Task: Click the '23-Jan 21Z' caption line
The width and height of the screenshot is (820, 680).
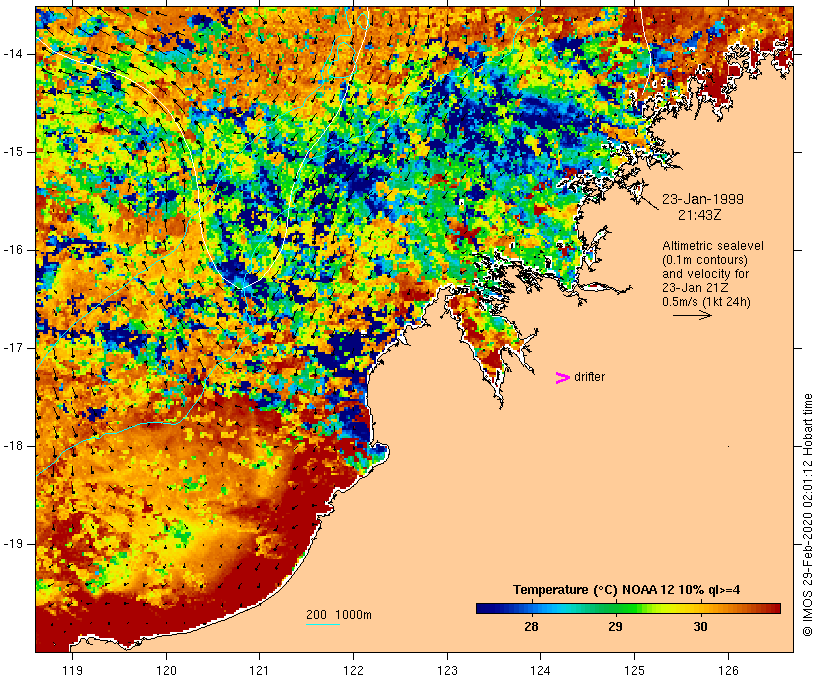Action: (696, 288)
